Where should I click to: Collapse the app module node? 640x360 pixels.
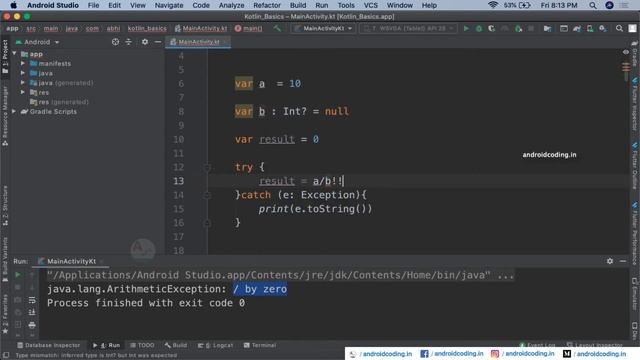click(14, 53)
